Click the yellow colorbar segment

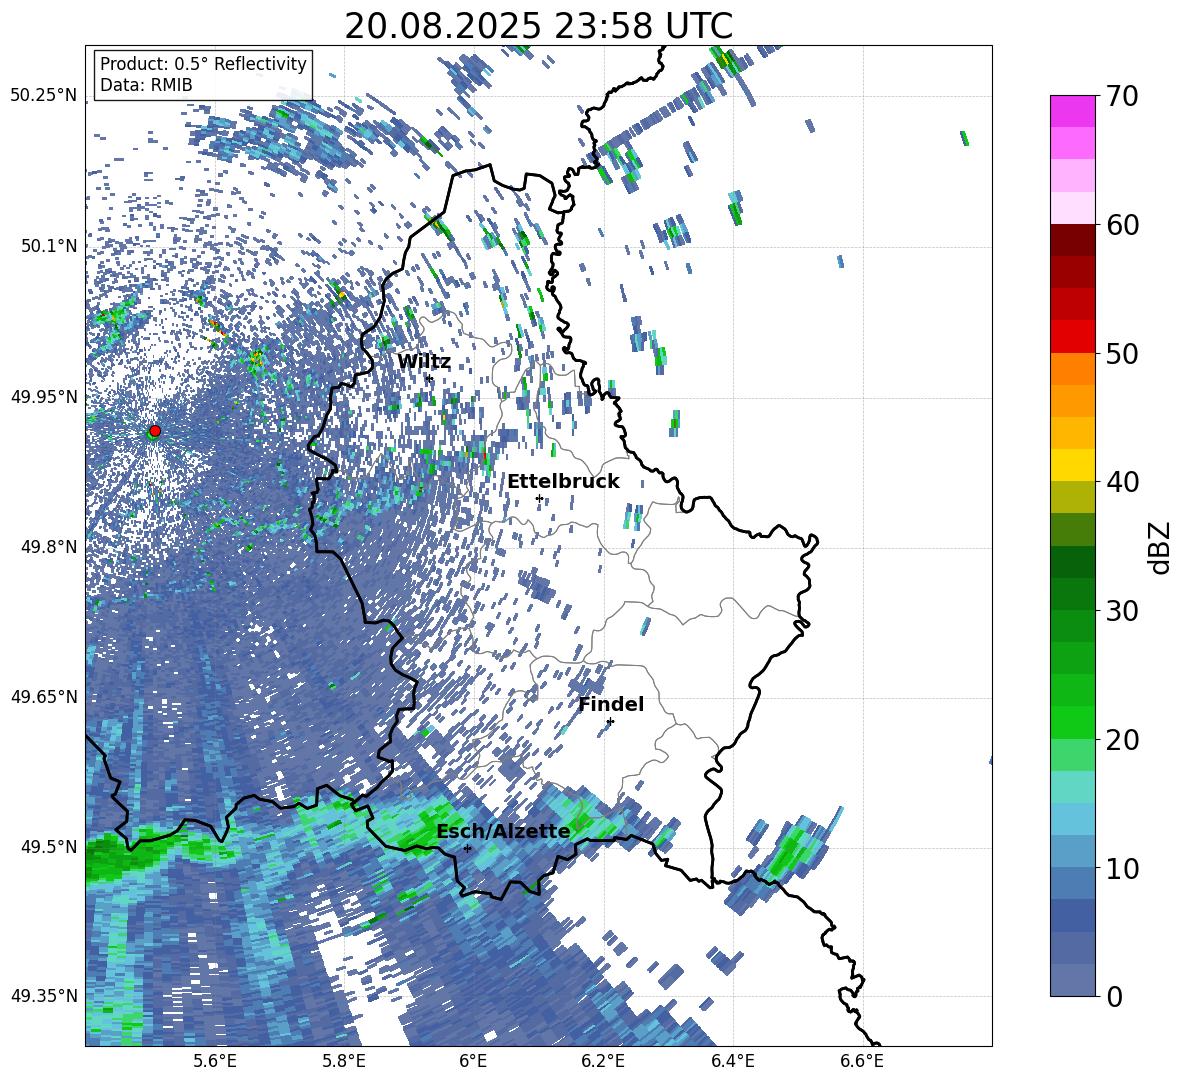[1072, 465]
